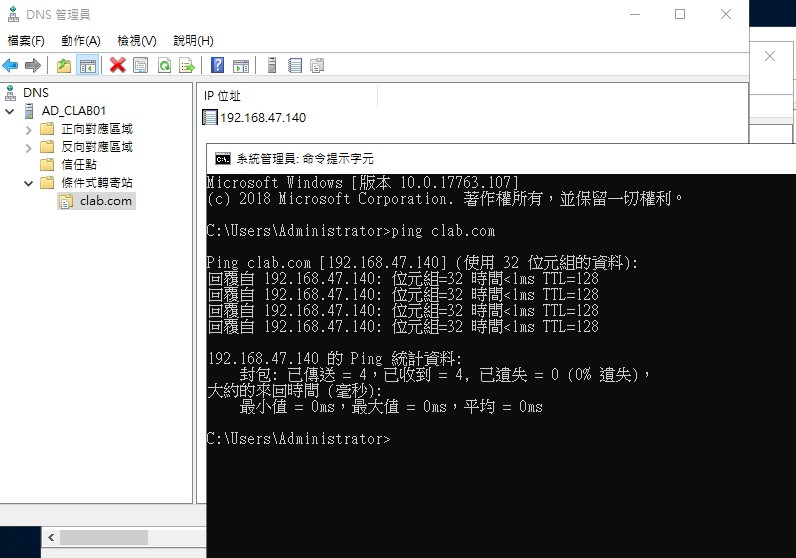
Task: Maximize the DNS 管理員 window
Action: [x=680, y=14]
